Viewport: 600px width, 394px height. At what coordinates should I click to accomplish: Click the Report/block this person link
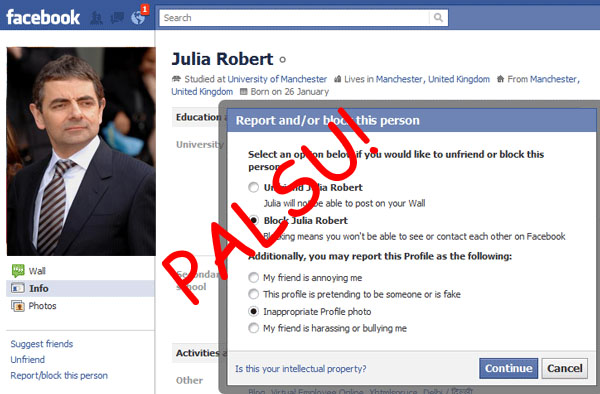point(59,376)
